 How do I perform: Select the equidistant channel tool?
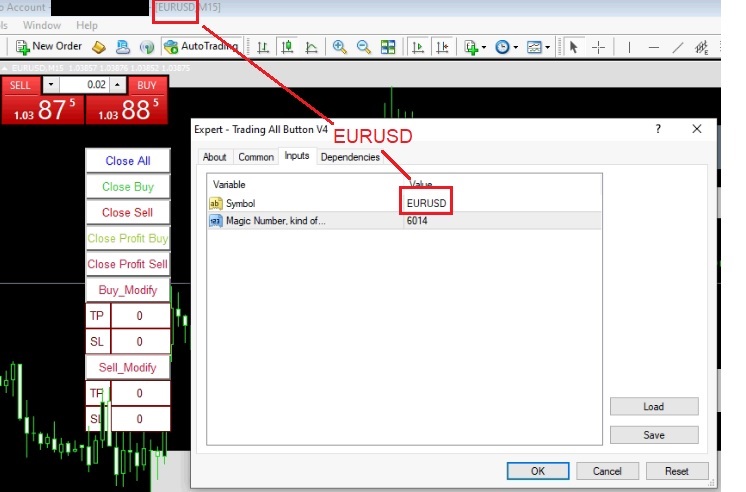pyautogui.click(x=702, y=47)
